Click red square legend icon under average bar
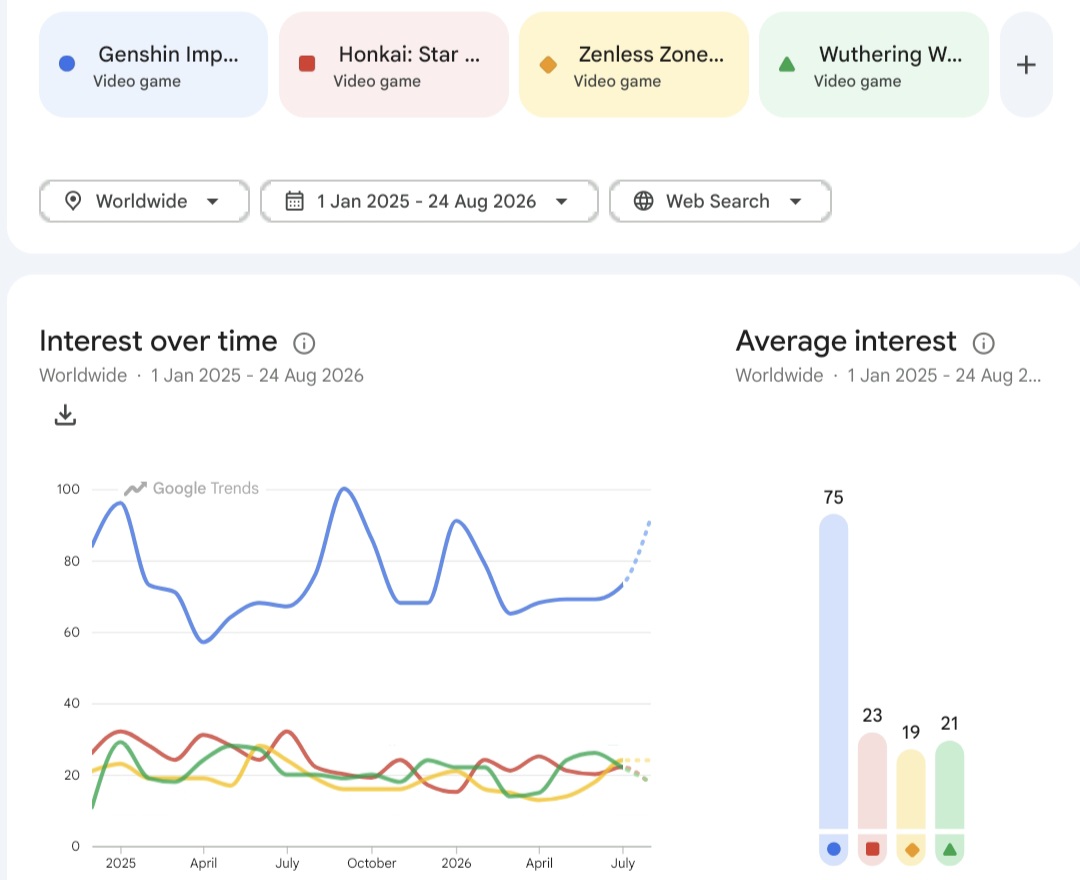The height and width of the screenshot is (880, 1080). (x=872, y=849)
